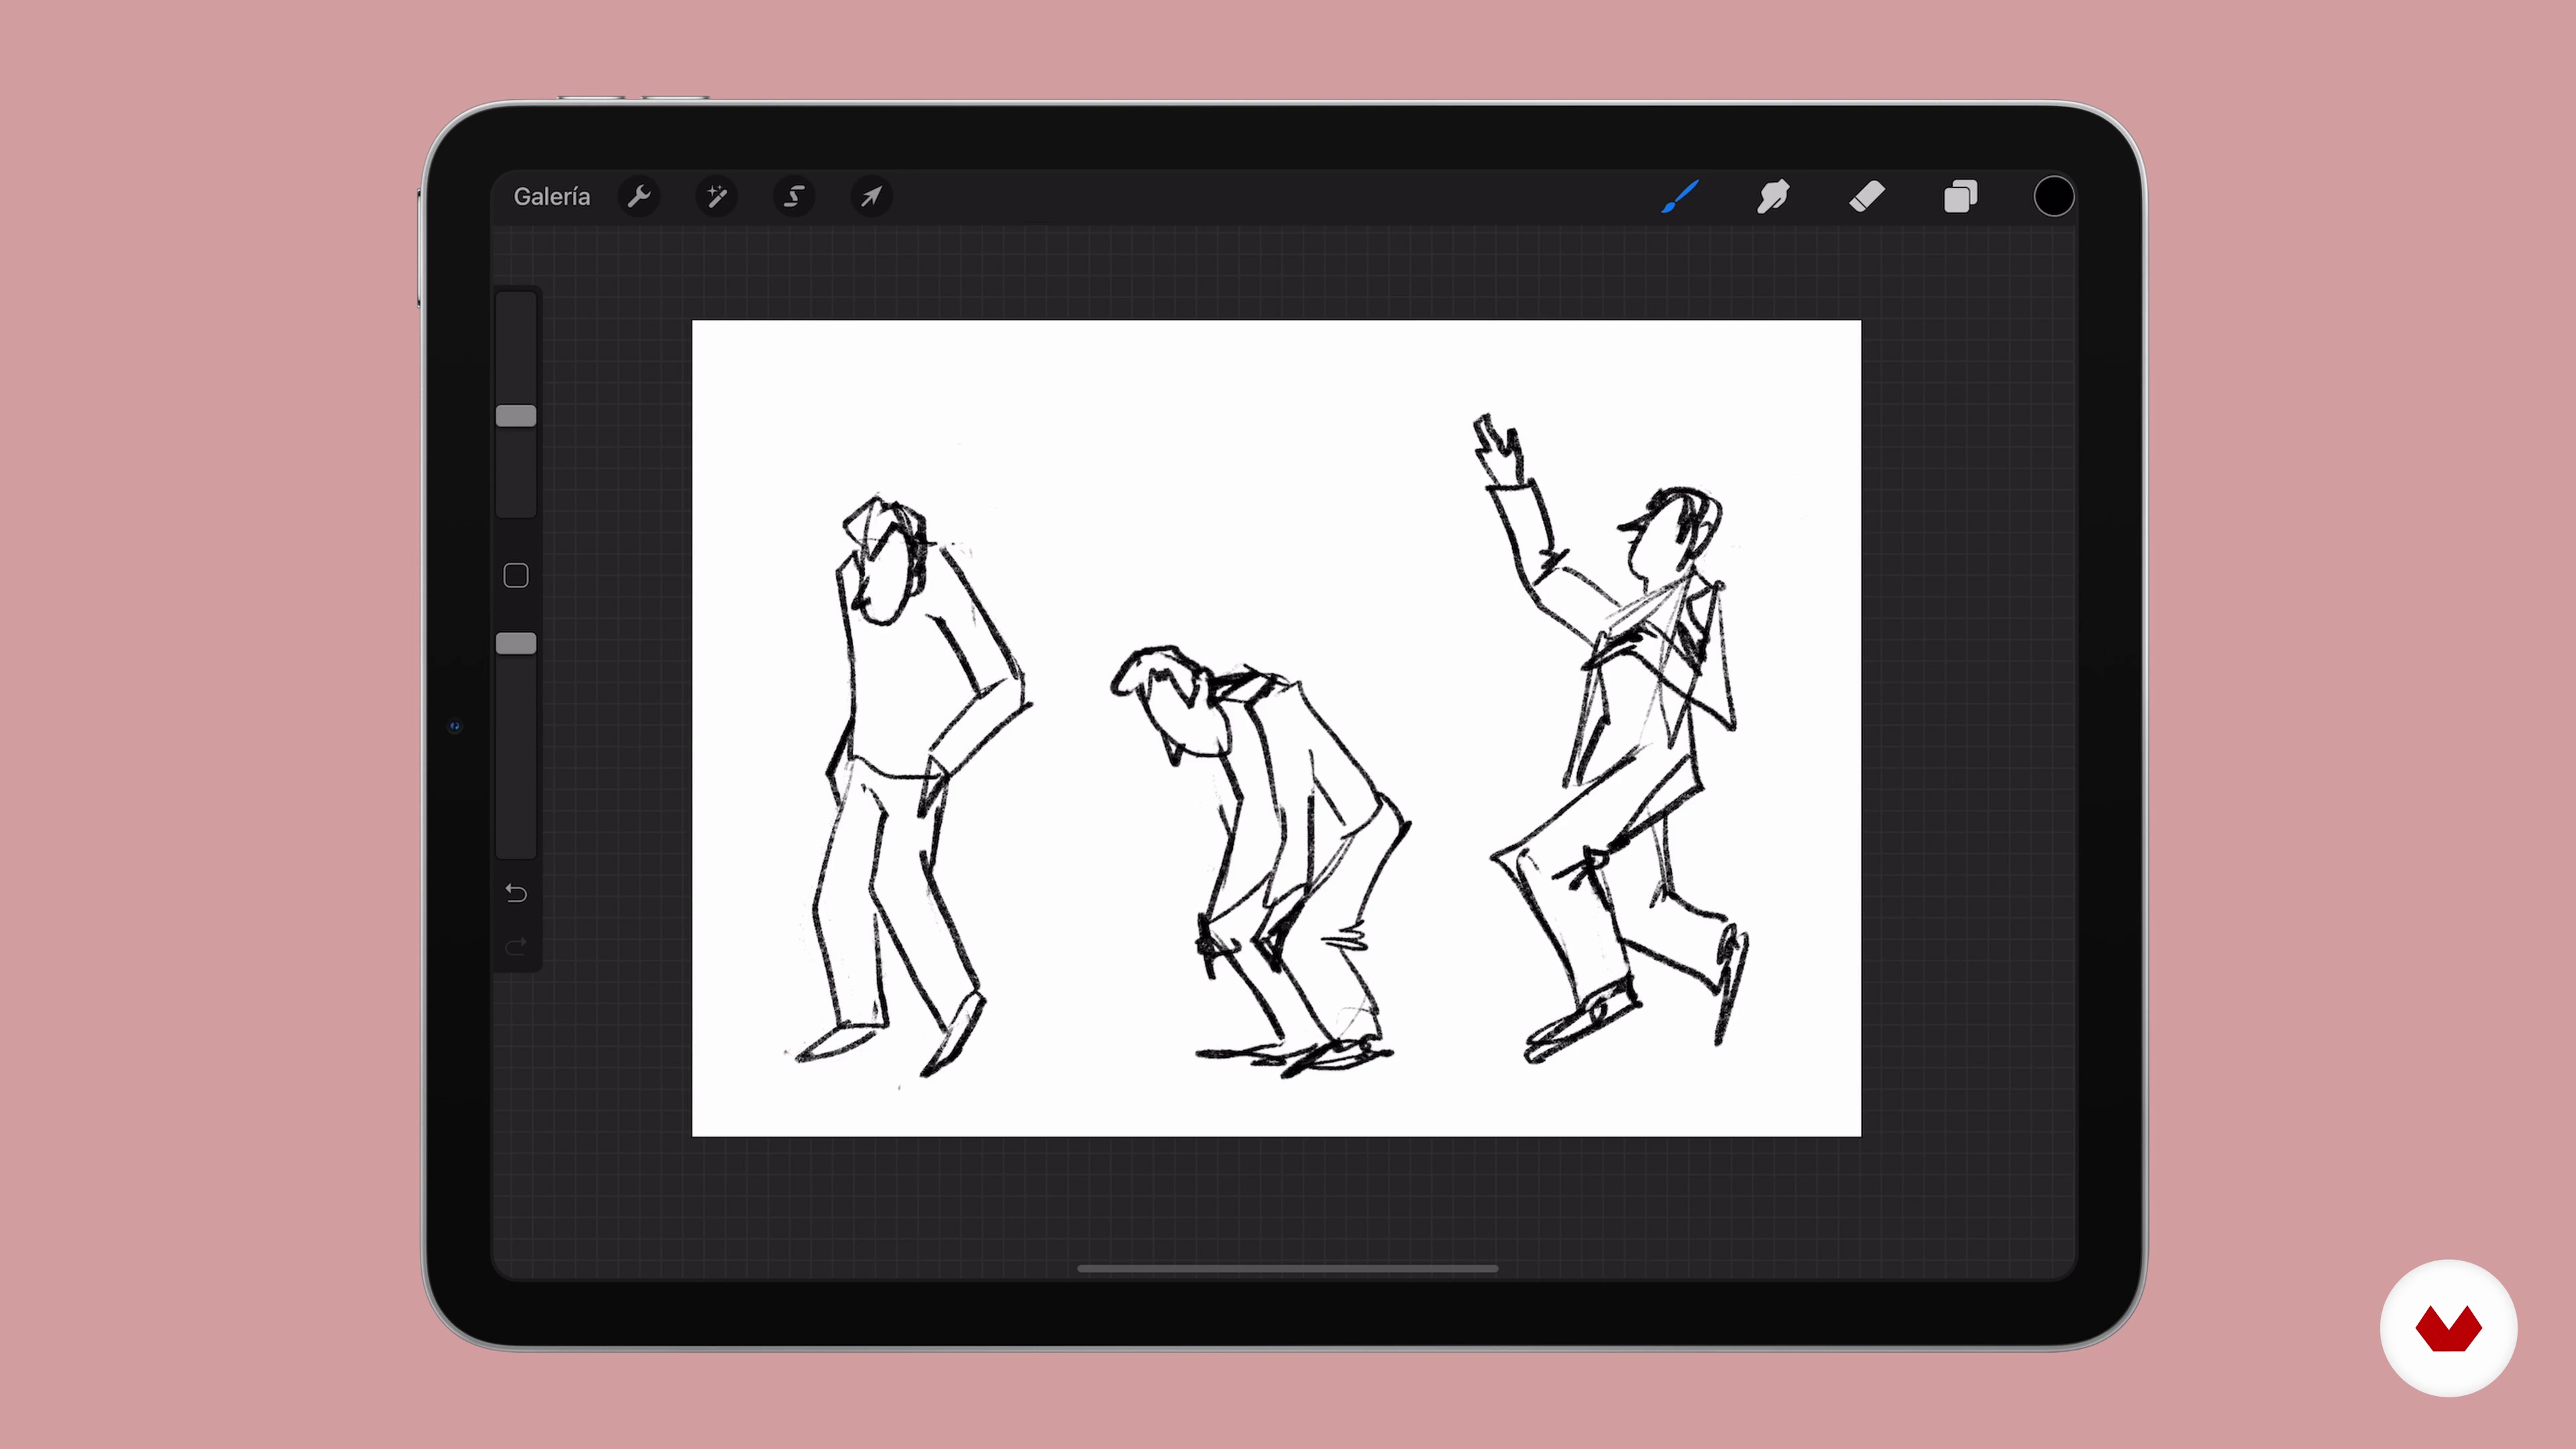
Task: Open the black color picker
Action: pyautogui.click(x=2053, y=197)
